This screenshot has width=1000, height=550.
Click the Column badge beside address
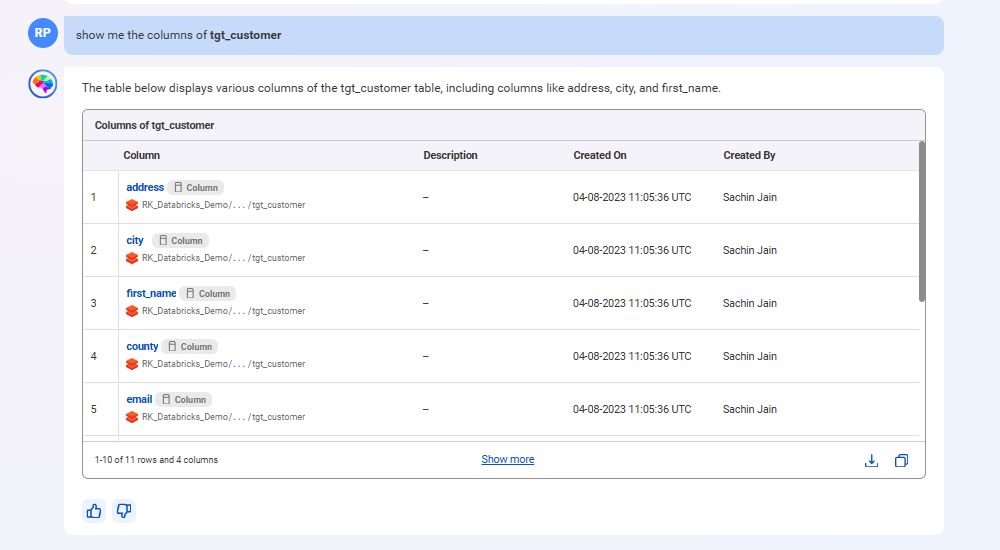[196, 188]
